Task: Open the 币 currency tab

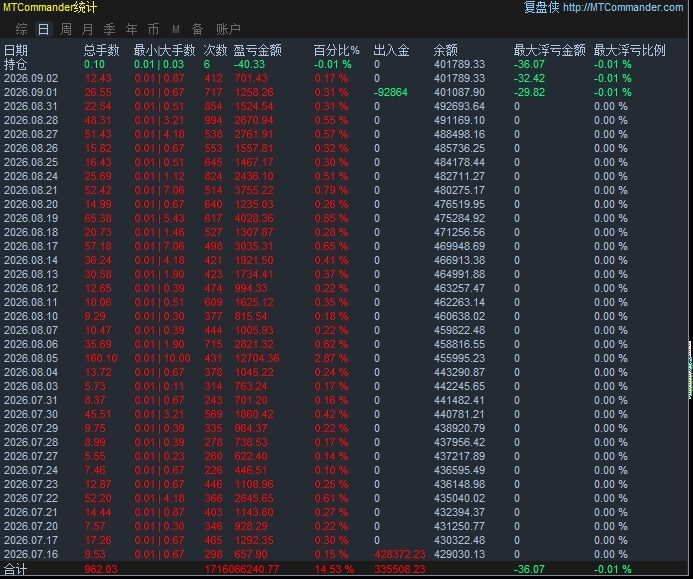Action: 153,29
